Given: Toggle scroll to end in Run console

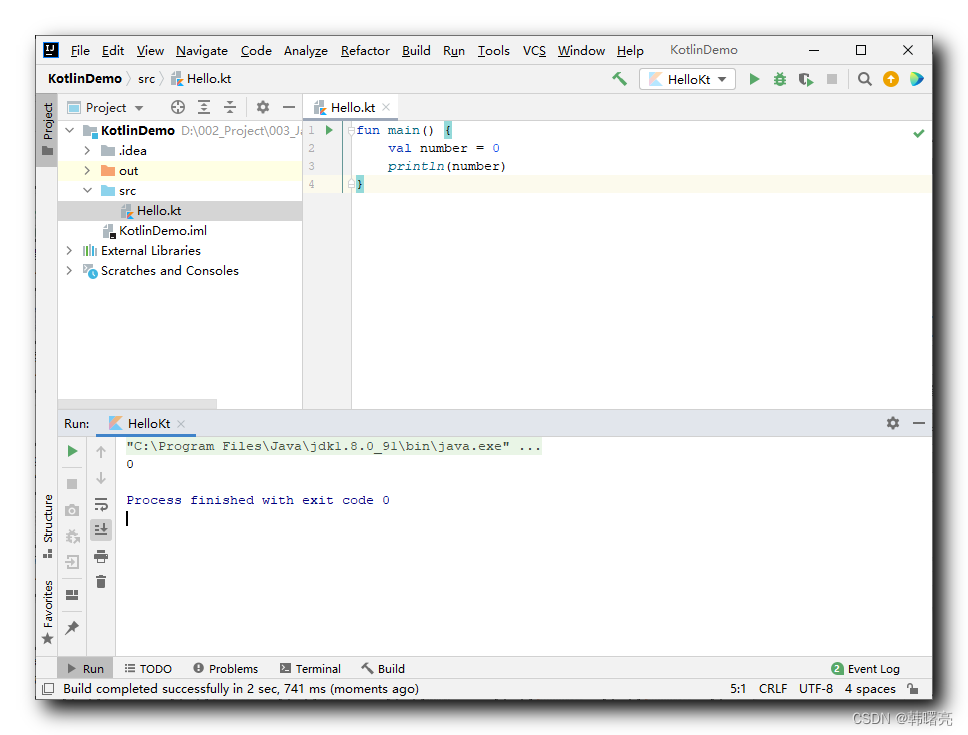Looking at the screenshot, I should (101, 529).
